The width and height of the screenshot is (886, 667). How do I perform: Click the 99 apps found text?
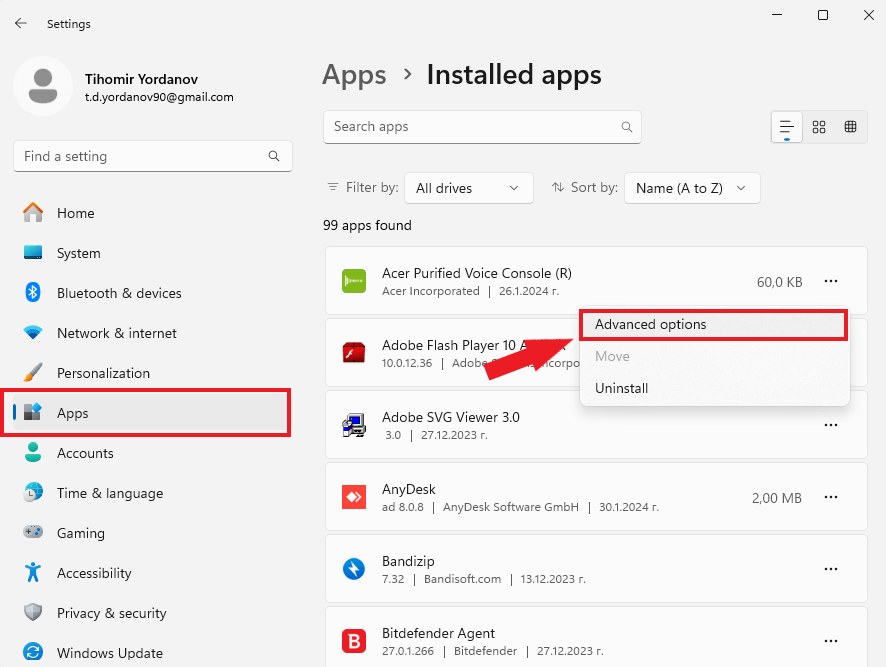(x=367, y=225)
